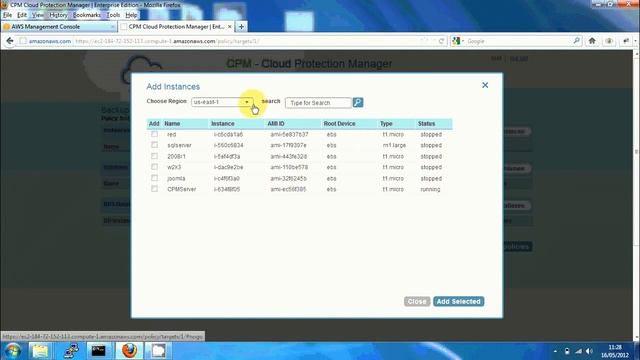Click the volume speaker tray icon
640x360 pixels.
pyautogui.click(x=589, y=351)
